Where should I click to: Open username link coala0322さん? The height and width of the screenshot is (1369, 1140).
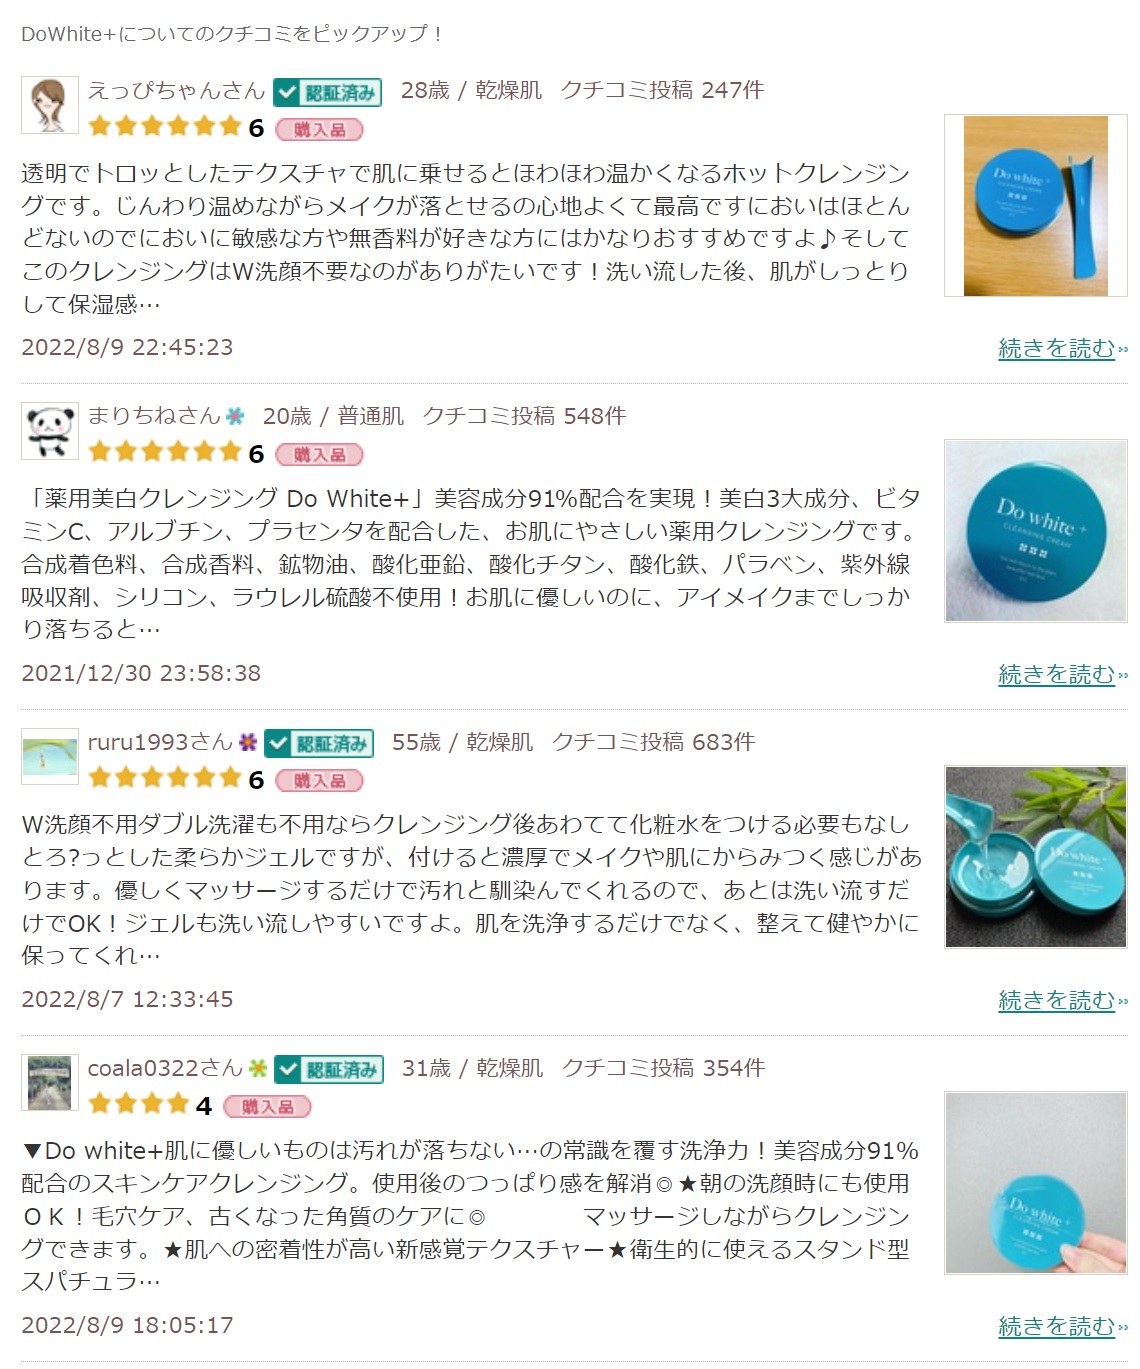click(x=165, y=1068)
